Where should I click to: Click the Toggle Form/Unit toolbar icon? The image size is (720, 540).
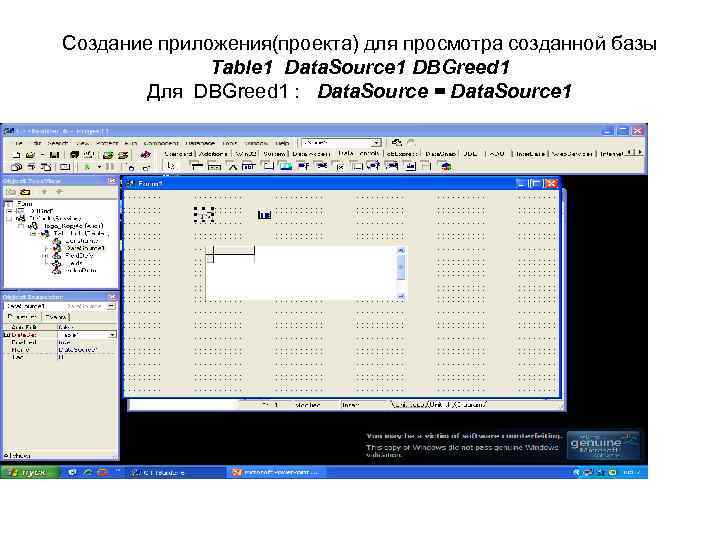click(x=46, y=167)
